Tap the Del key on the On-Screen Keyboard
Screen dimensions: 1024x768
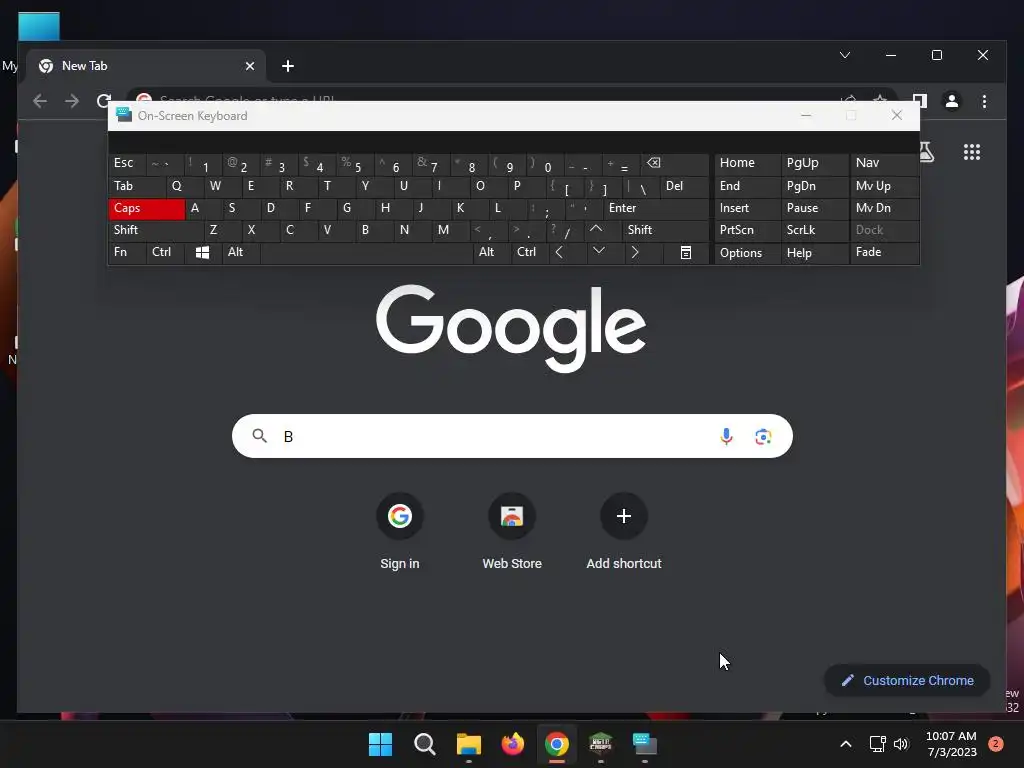pos(684,186)
